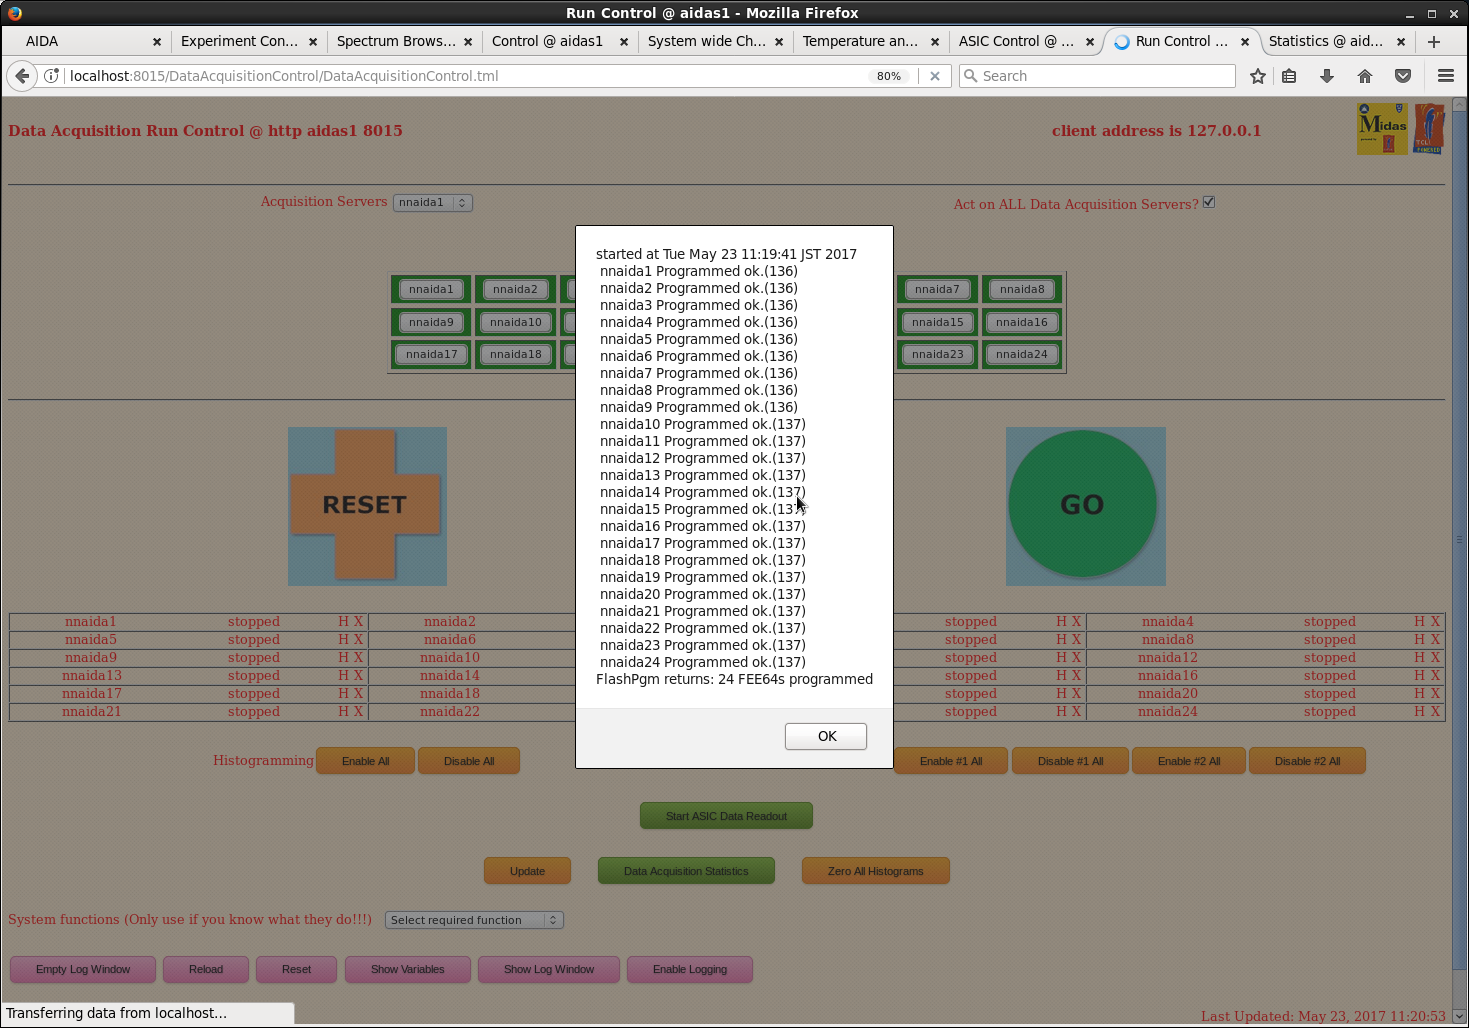Bookmark this page with star icon

tap(1258, 76)
